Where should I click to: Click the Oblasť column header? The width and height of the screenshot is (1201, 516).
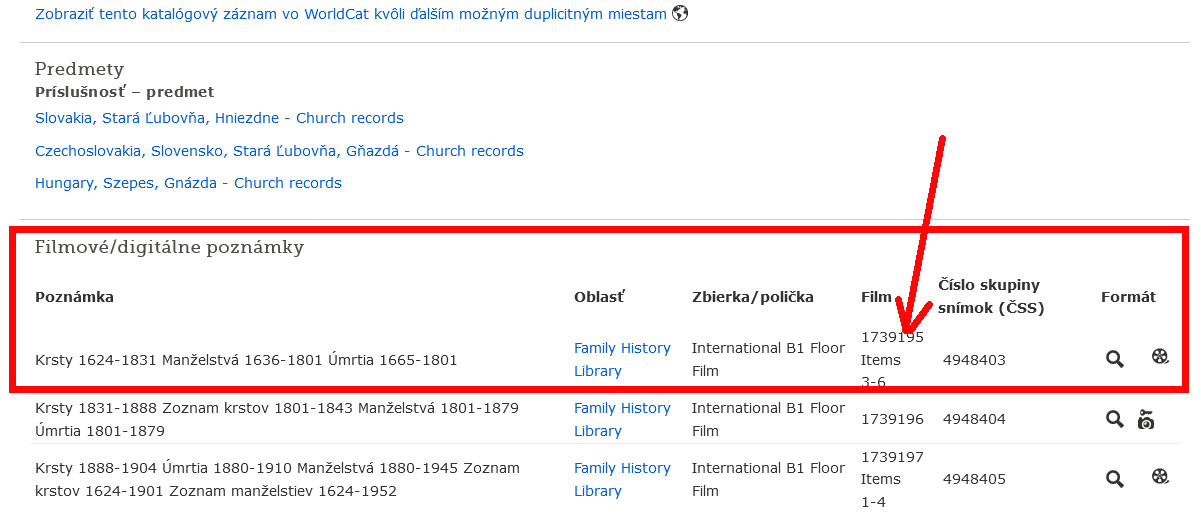[599, 297]
